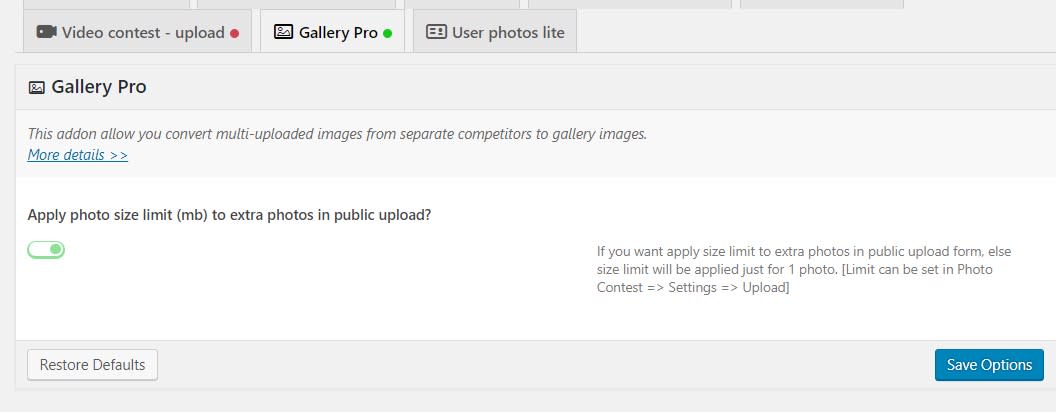
Task: Click the Apply photo size limit (mb) label
Action: click(x=230, y=215)
